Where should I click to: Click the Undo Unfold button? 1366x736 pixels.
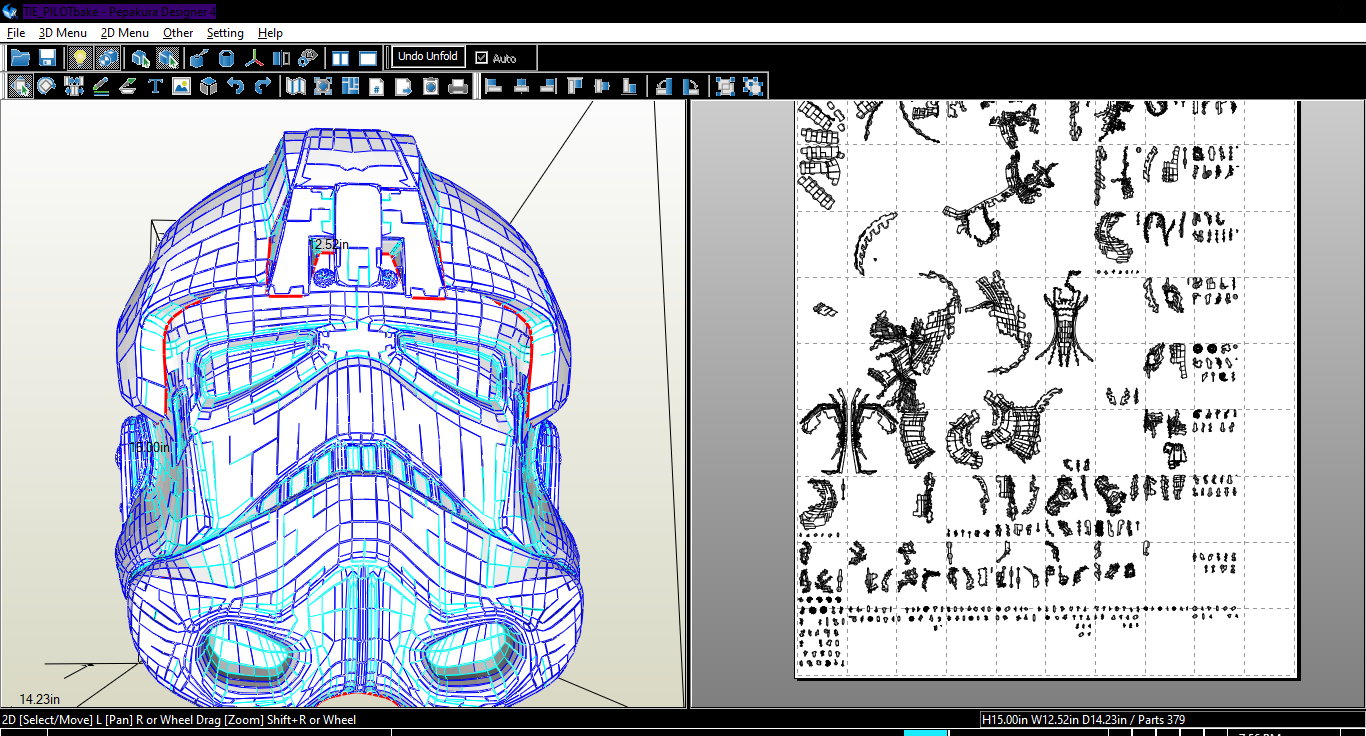[428, 57]
